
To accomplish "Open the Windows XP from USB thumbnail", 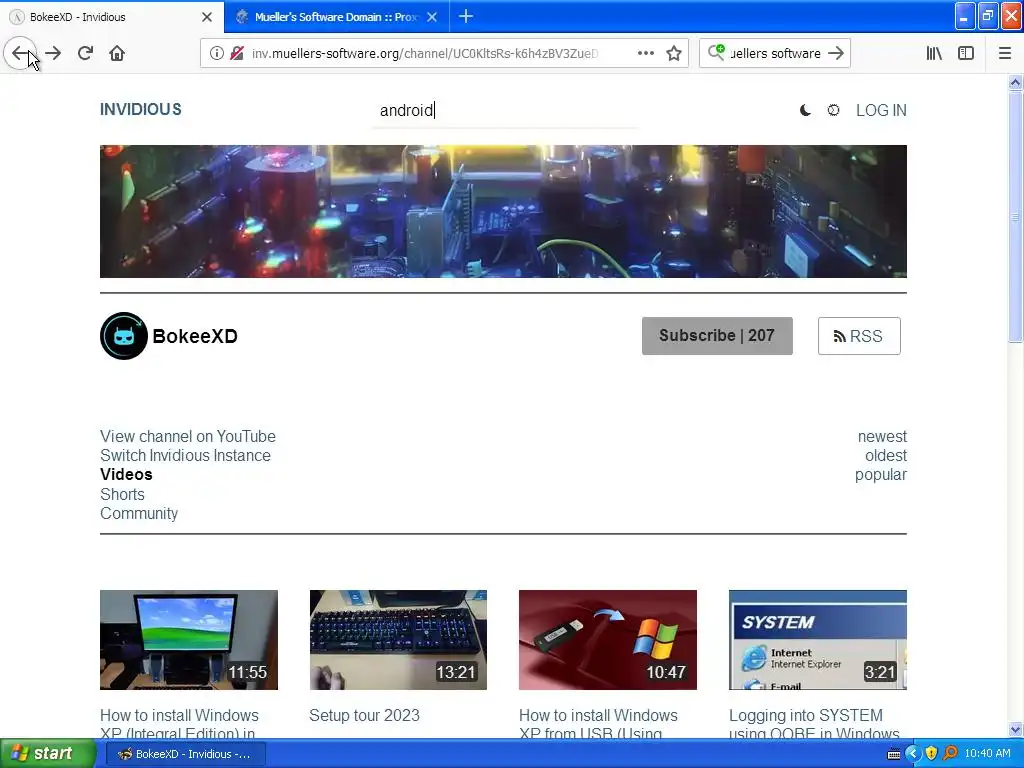I will 607,639.
